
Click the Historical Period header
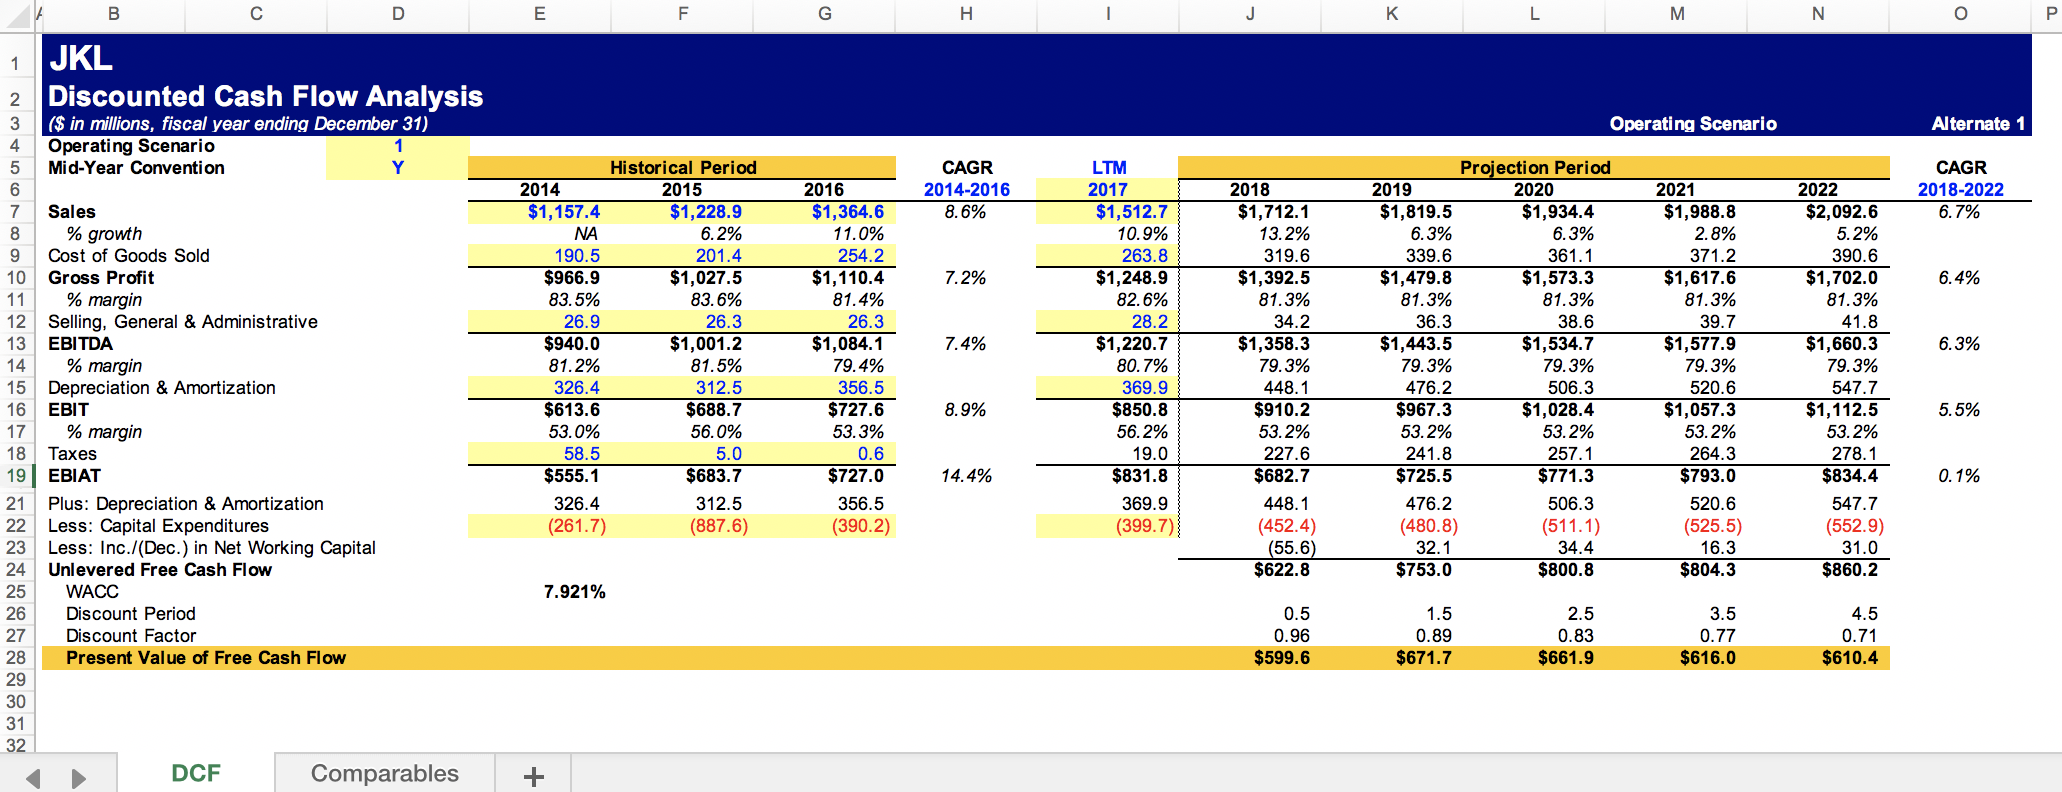682,168
